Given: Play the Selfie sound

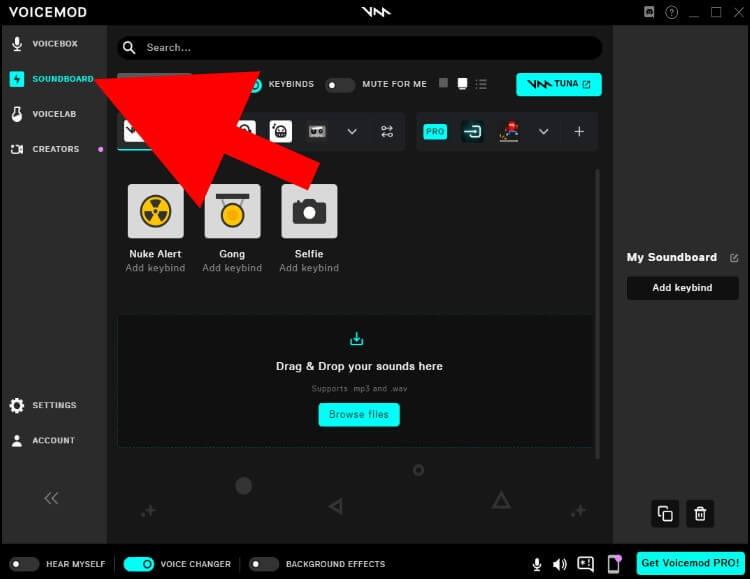Looking at the screenshot, I should [309, 211].
